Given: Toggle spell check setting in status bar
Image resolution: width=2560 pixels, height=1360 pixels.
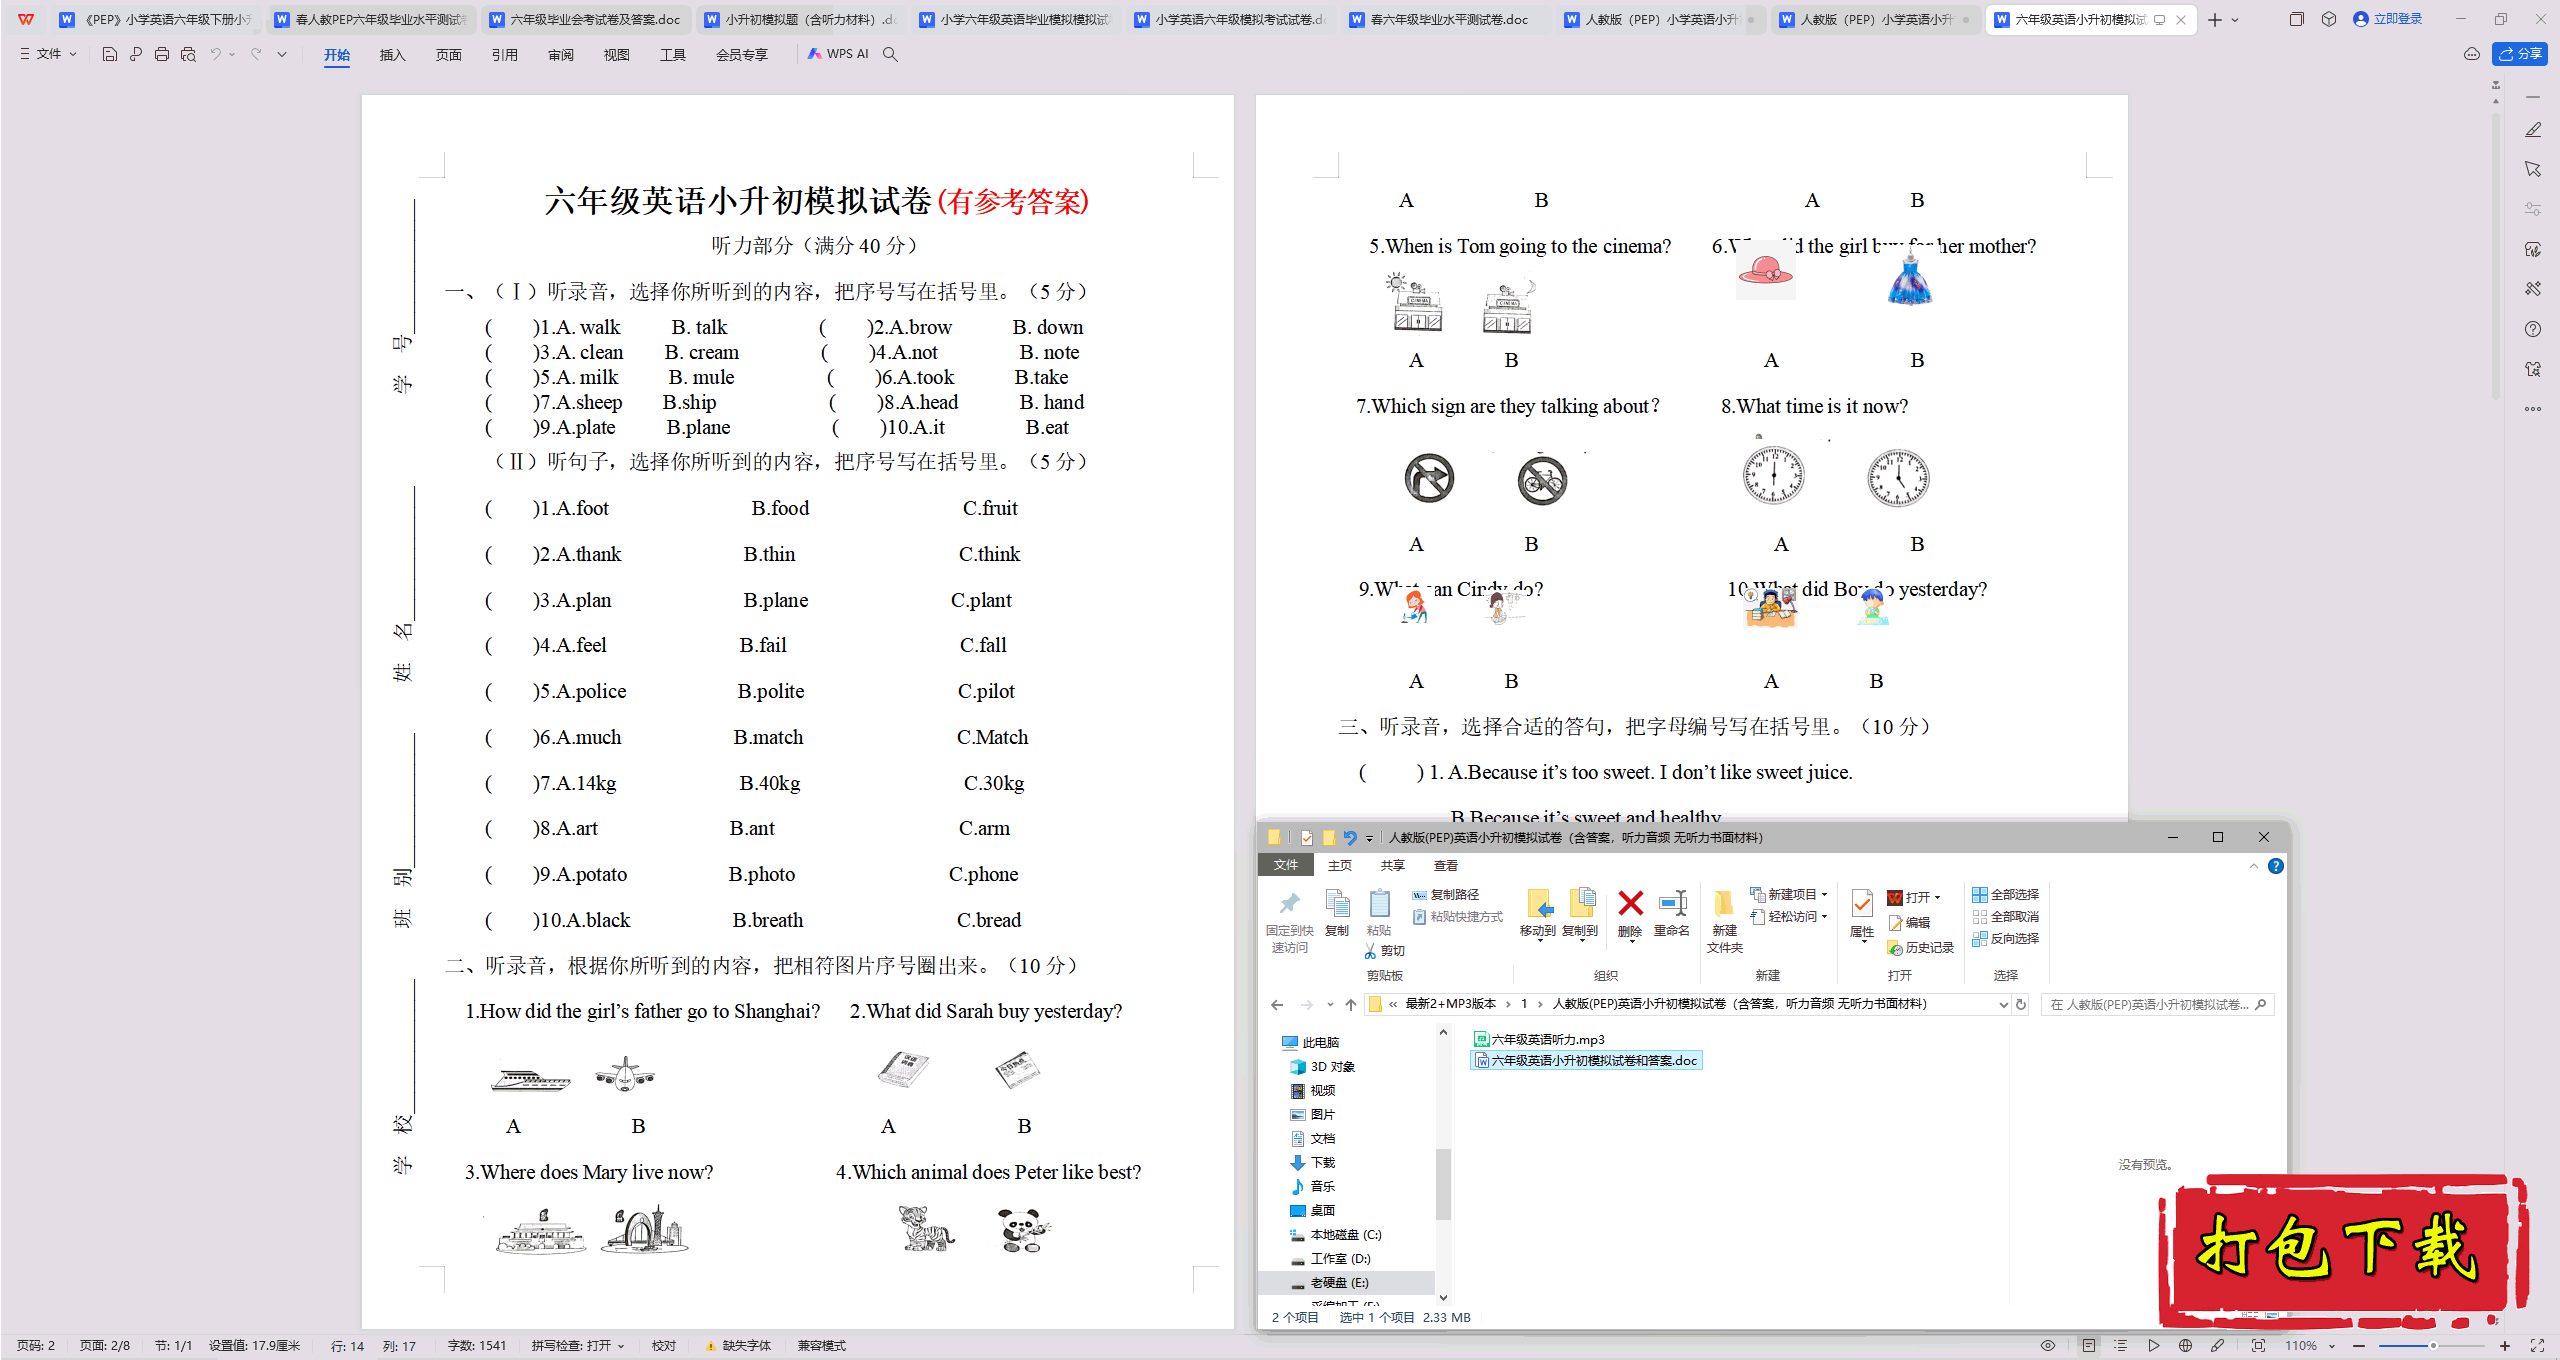Looking at the screenshot, I should pos(578,1345).
